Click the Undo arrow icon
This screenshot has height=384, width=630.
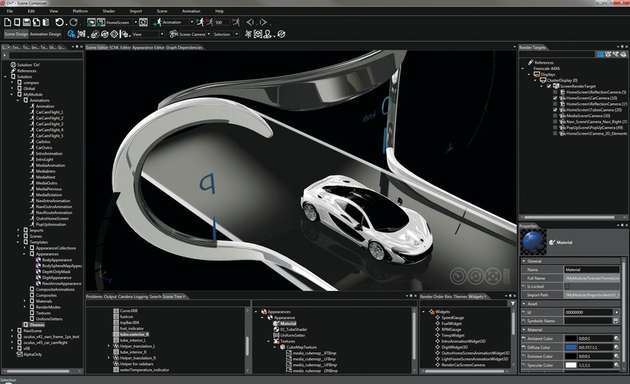pyautogui.click(x=59, y=22)
